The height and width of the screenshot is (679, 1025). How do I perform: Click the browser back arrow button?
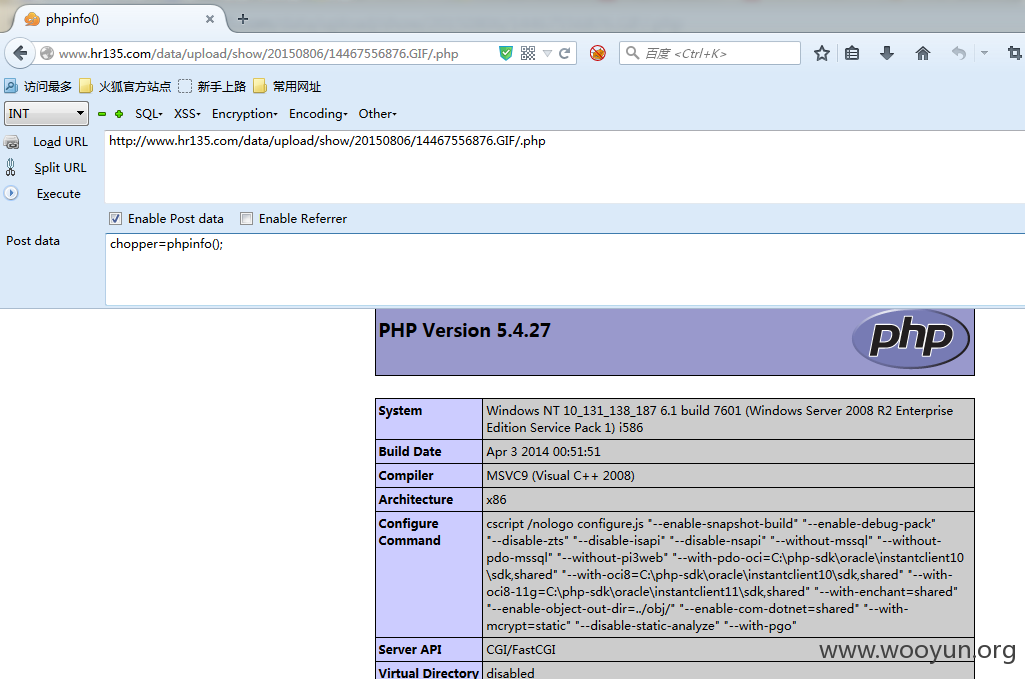tap(20, 53)
